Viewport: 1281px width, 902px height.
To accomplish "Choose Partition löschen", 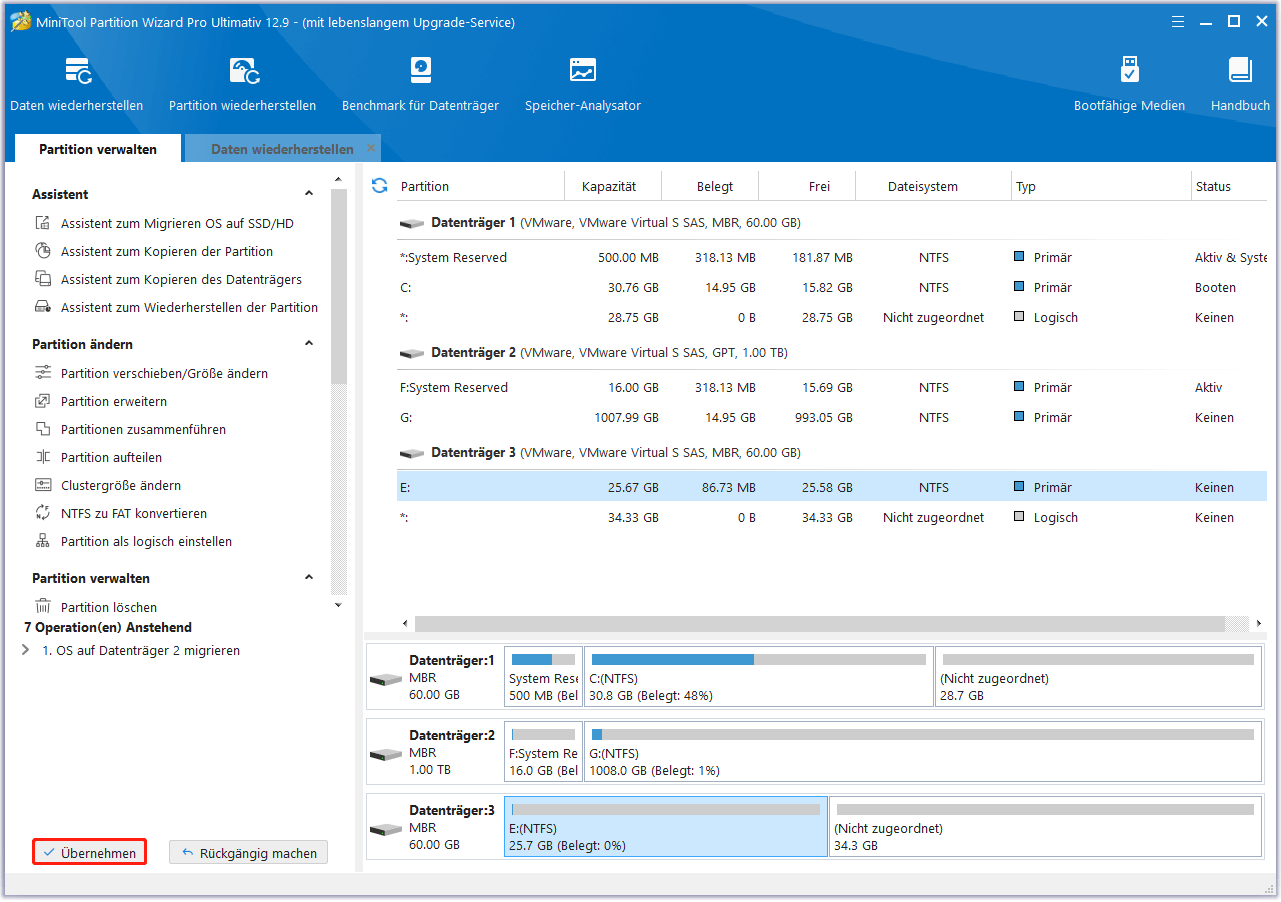I will pyautogui.click(x=109, y=607).
